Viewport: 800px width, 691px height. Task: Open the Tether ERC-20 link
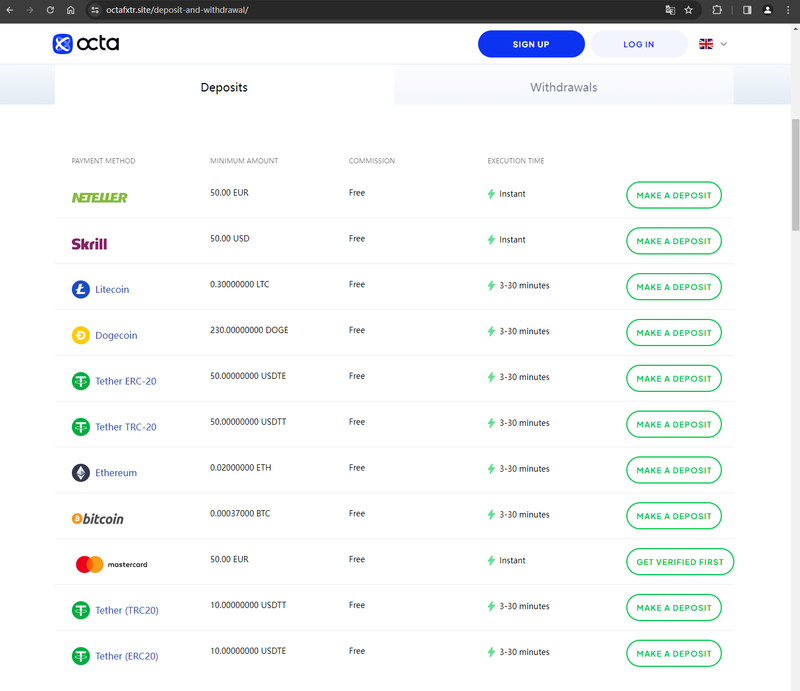[126, 381]
